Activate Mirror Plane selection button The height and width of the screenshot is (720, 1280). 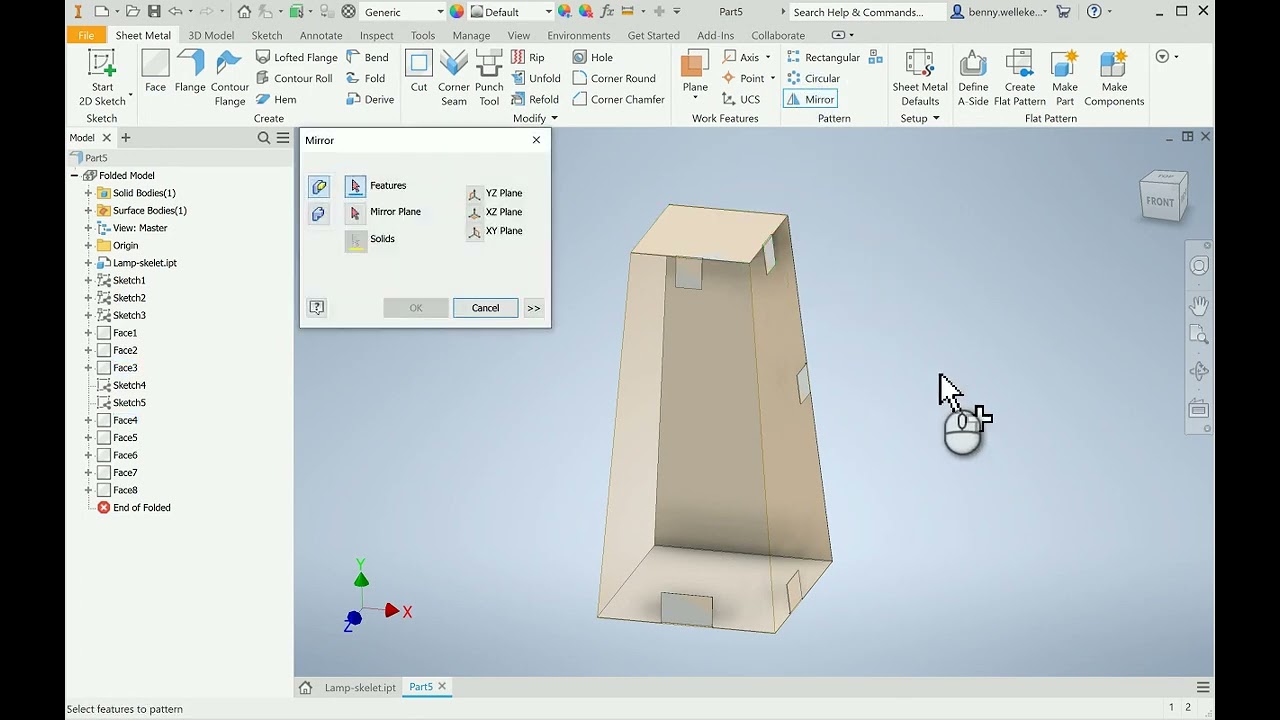pos(355,212)
